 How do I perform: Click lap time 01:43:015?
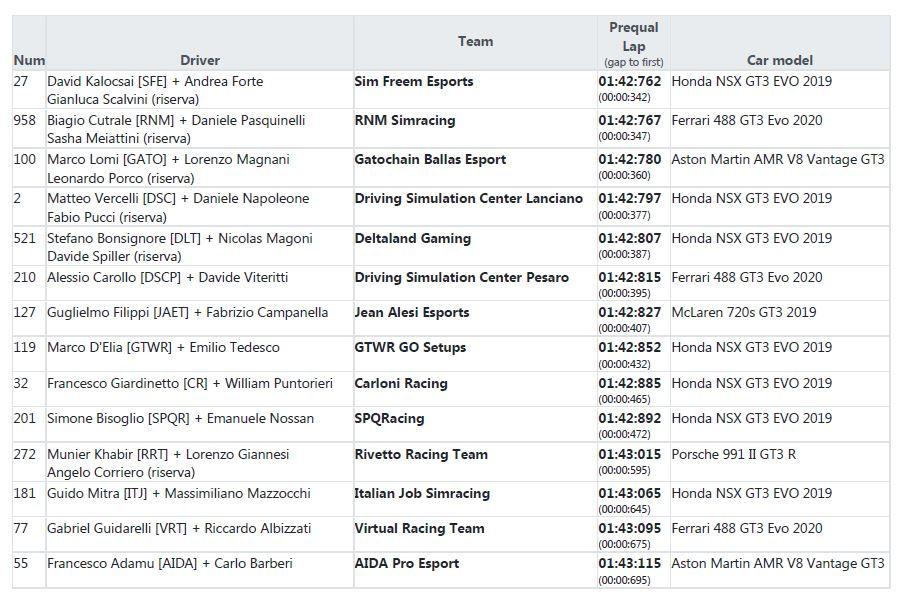[x=630, y=455]
